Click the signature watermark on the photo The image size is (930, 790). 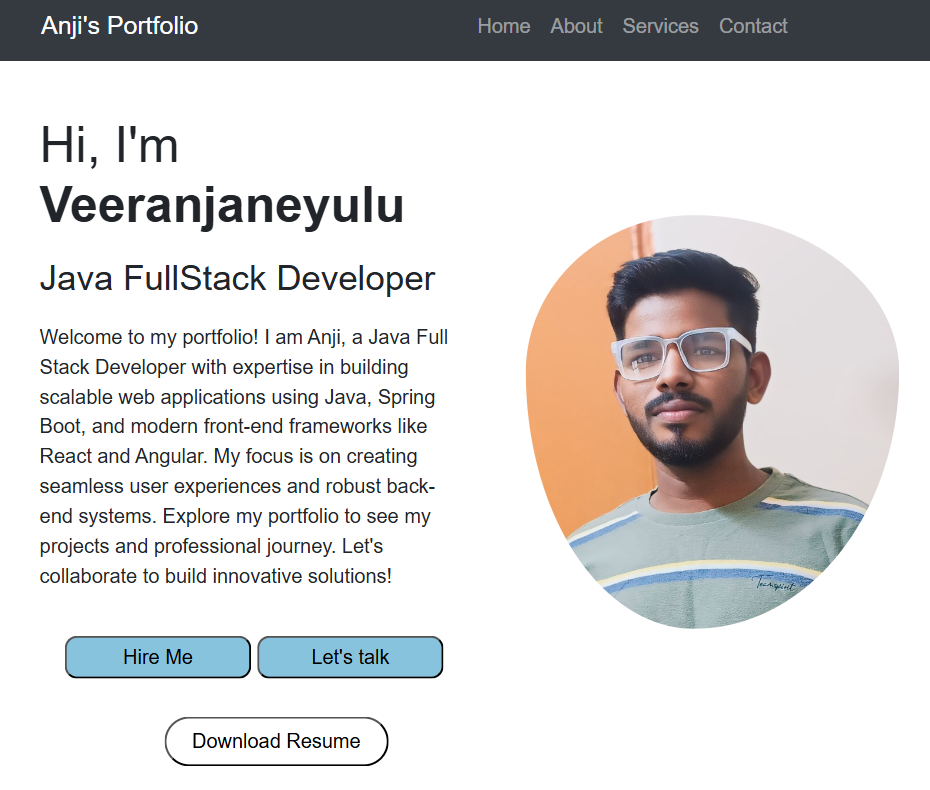(x=773, y=583)
